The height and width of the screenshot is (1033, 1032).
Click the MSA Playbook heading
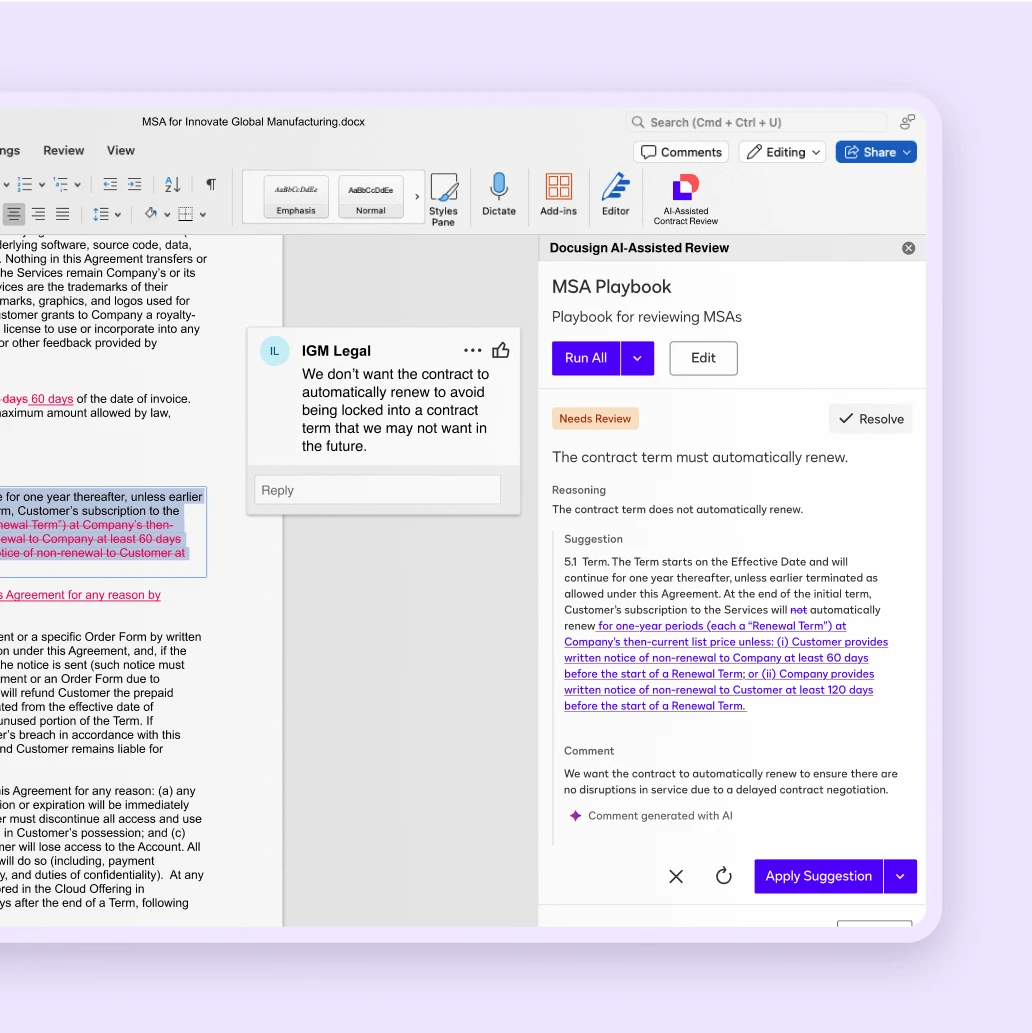[x=612, y=287]
